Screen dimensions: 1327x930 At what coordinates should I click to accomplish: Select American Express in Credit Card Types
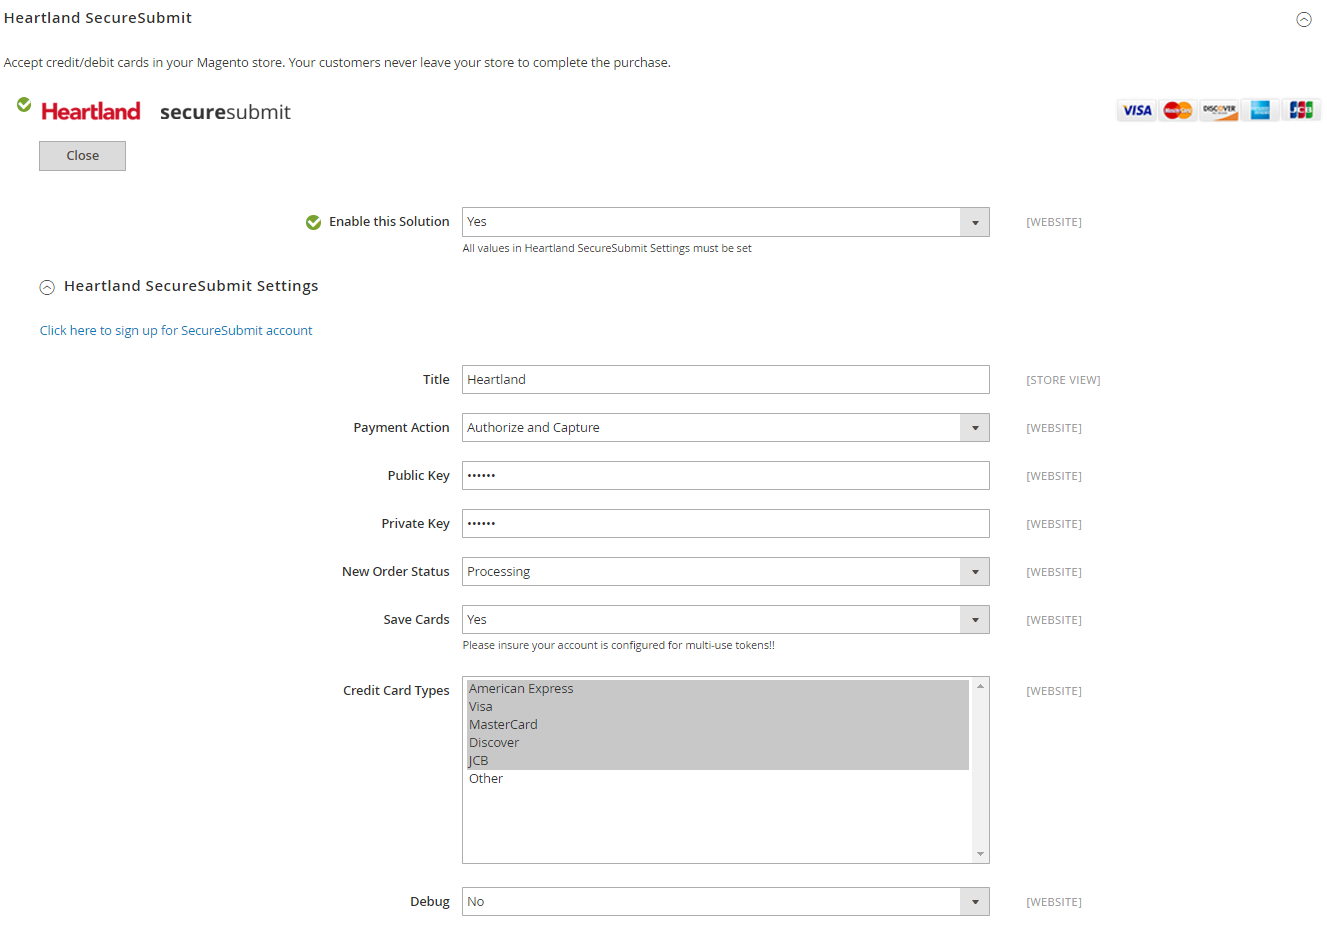coord(717,689)
